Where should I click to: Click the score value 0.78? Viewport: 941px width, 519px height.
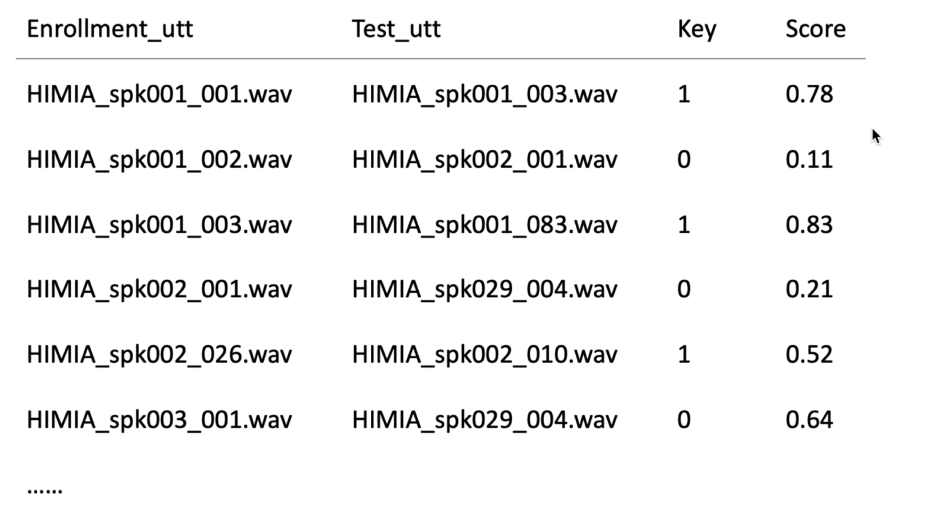[809, 95]
